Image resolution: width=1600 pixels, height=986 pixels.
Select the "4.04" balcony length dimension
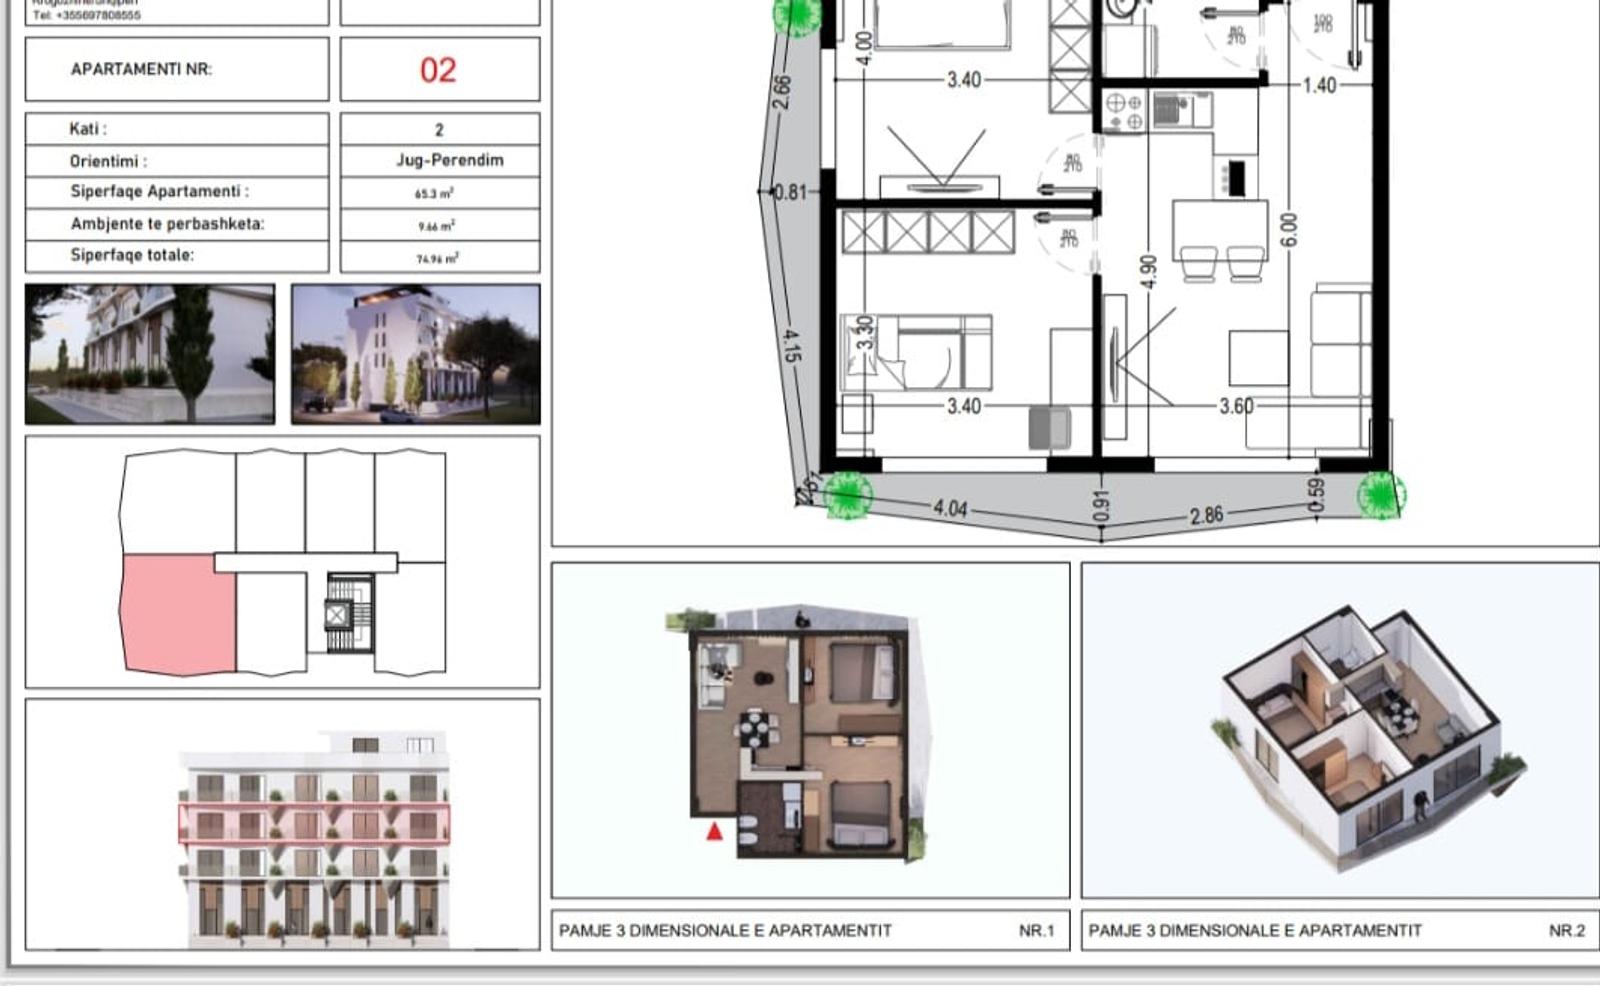point(950,509)
